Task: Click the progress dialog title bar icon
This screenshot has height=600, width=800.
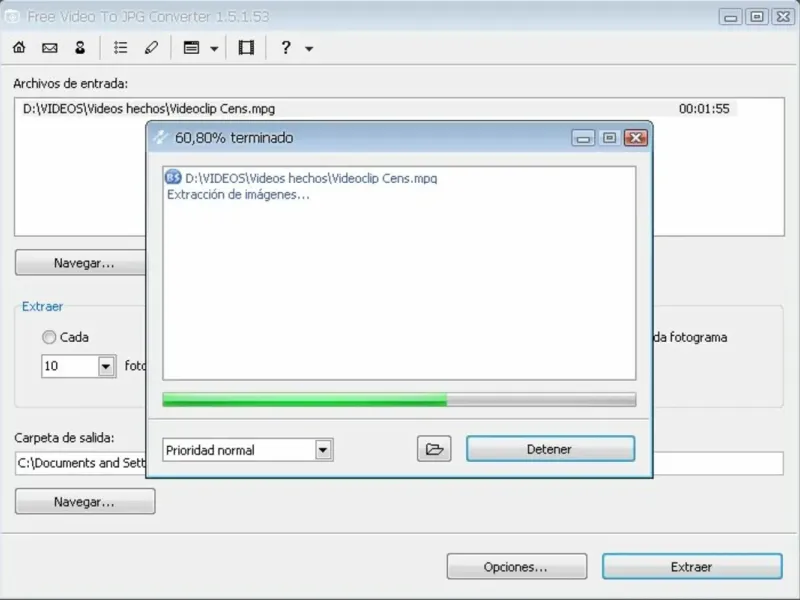Action: click(160, 137)
